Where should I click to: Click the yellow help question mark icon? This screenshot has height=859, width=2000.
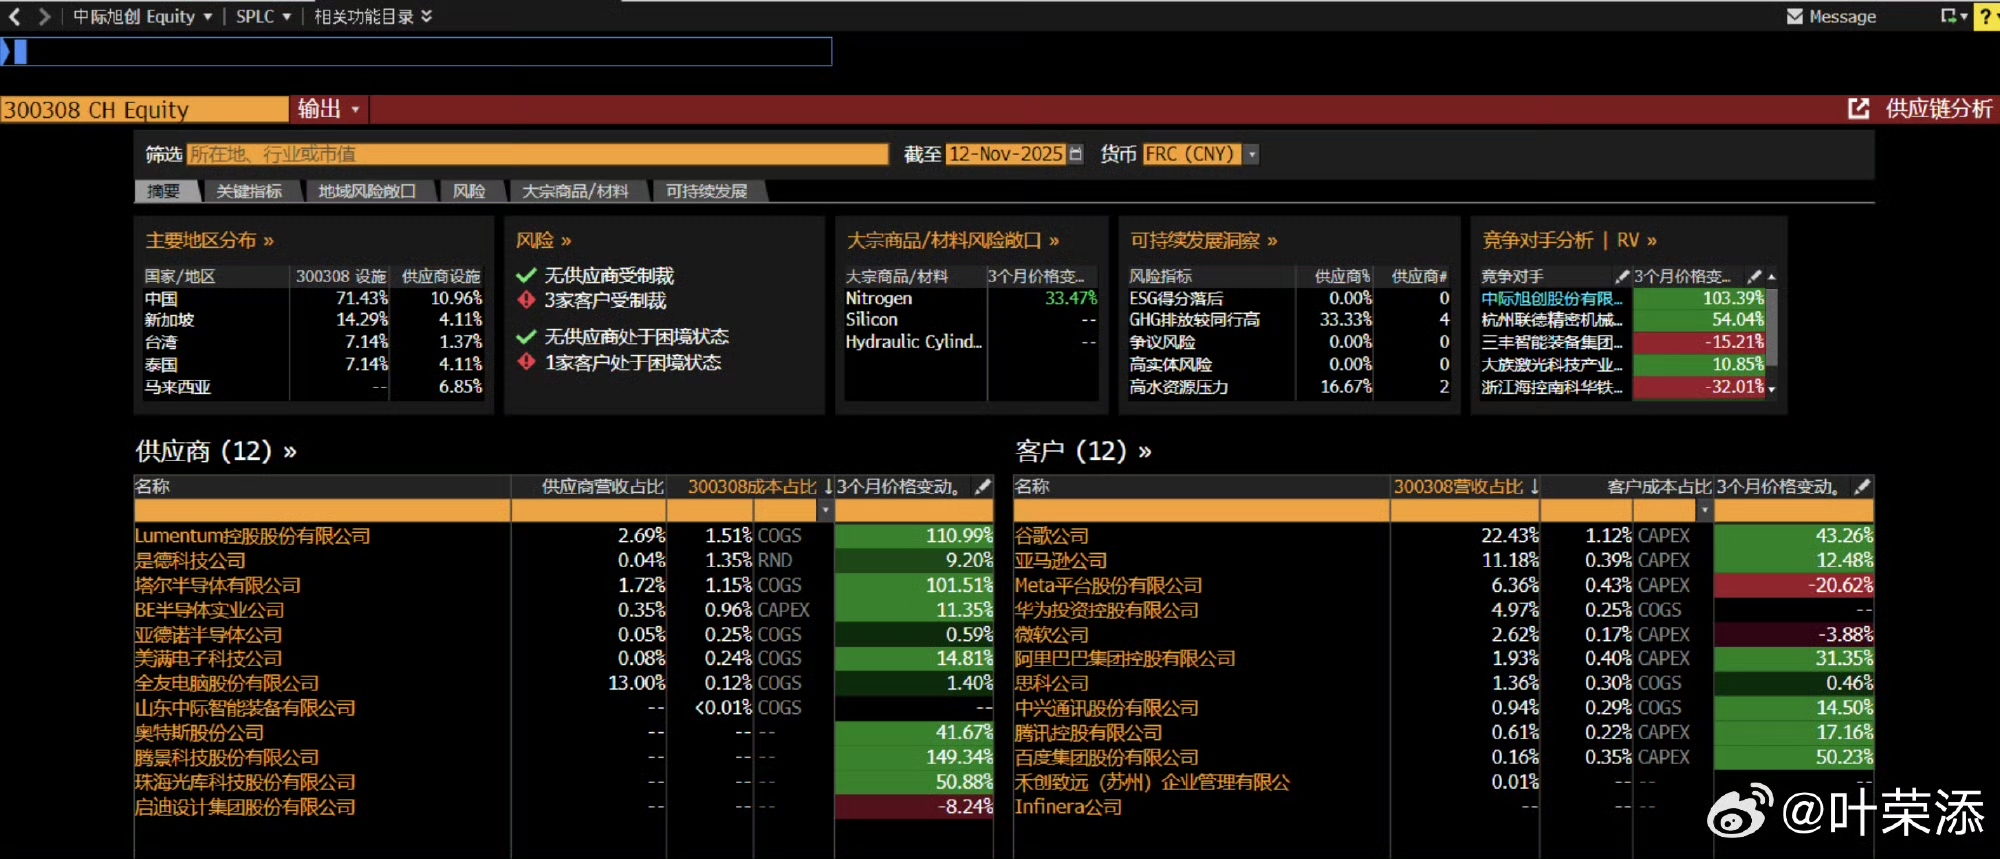point(1985,16)
